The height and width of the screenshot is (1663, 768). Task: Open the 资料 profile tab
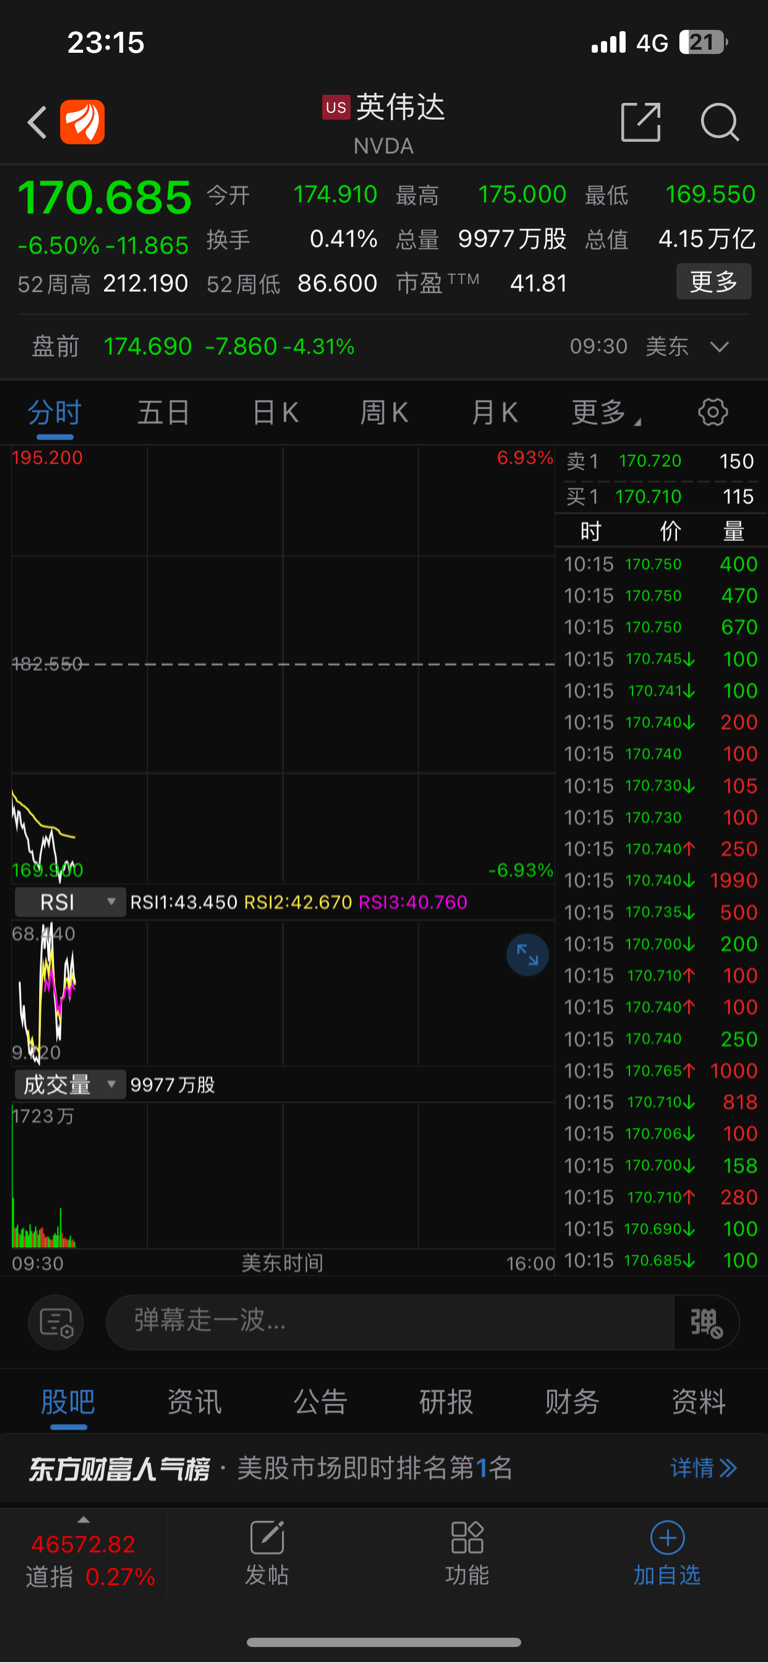[698, 1402]
